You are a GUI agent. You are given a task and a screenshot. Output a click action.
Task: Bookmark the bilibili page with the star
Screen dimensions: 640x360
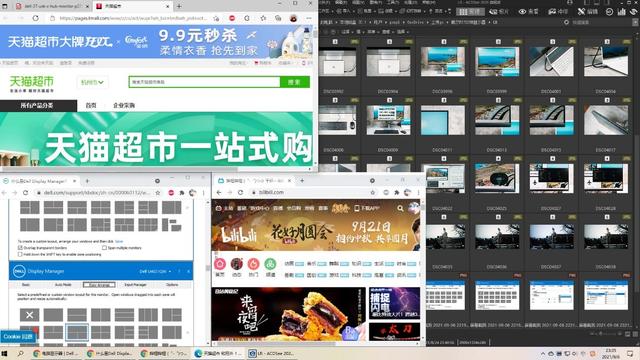(x=372, y=192)
